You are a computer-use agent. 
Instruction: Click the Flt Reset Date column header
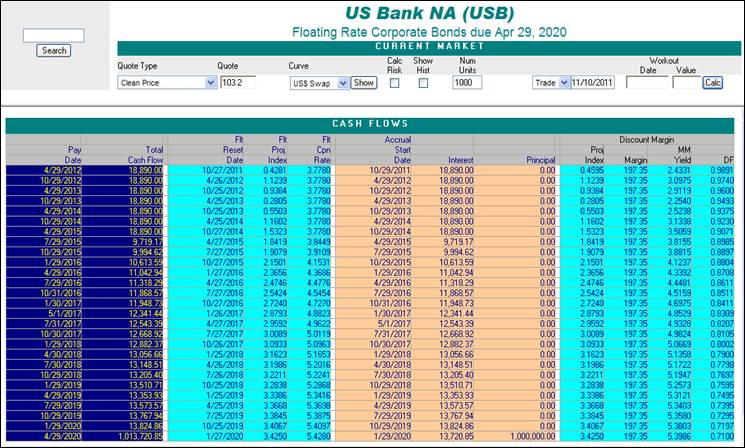233,150
